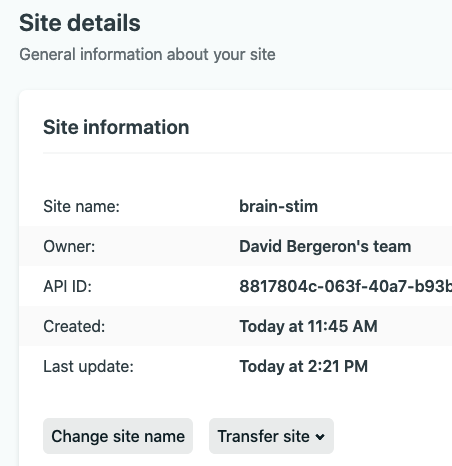Viewport: 452px width, 466px height.
Task: Click the David Bergeron's team owner value
Action: (325, 246)
